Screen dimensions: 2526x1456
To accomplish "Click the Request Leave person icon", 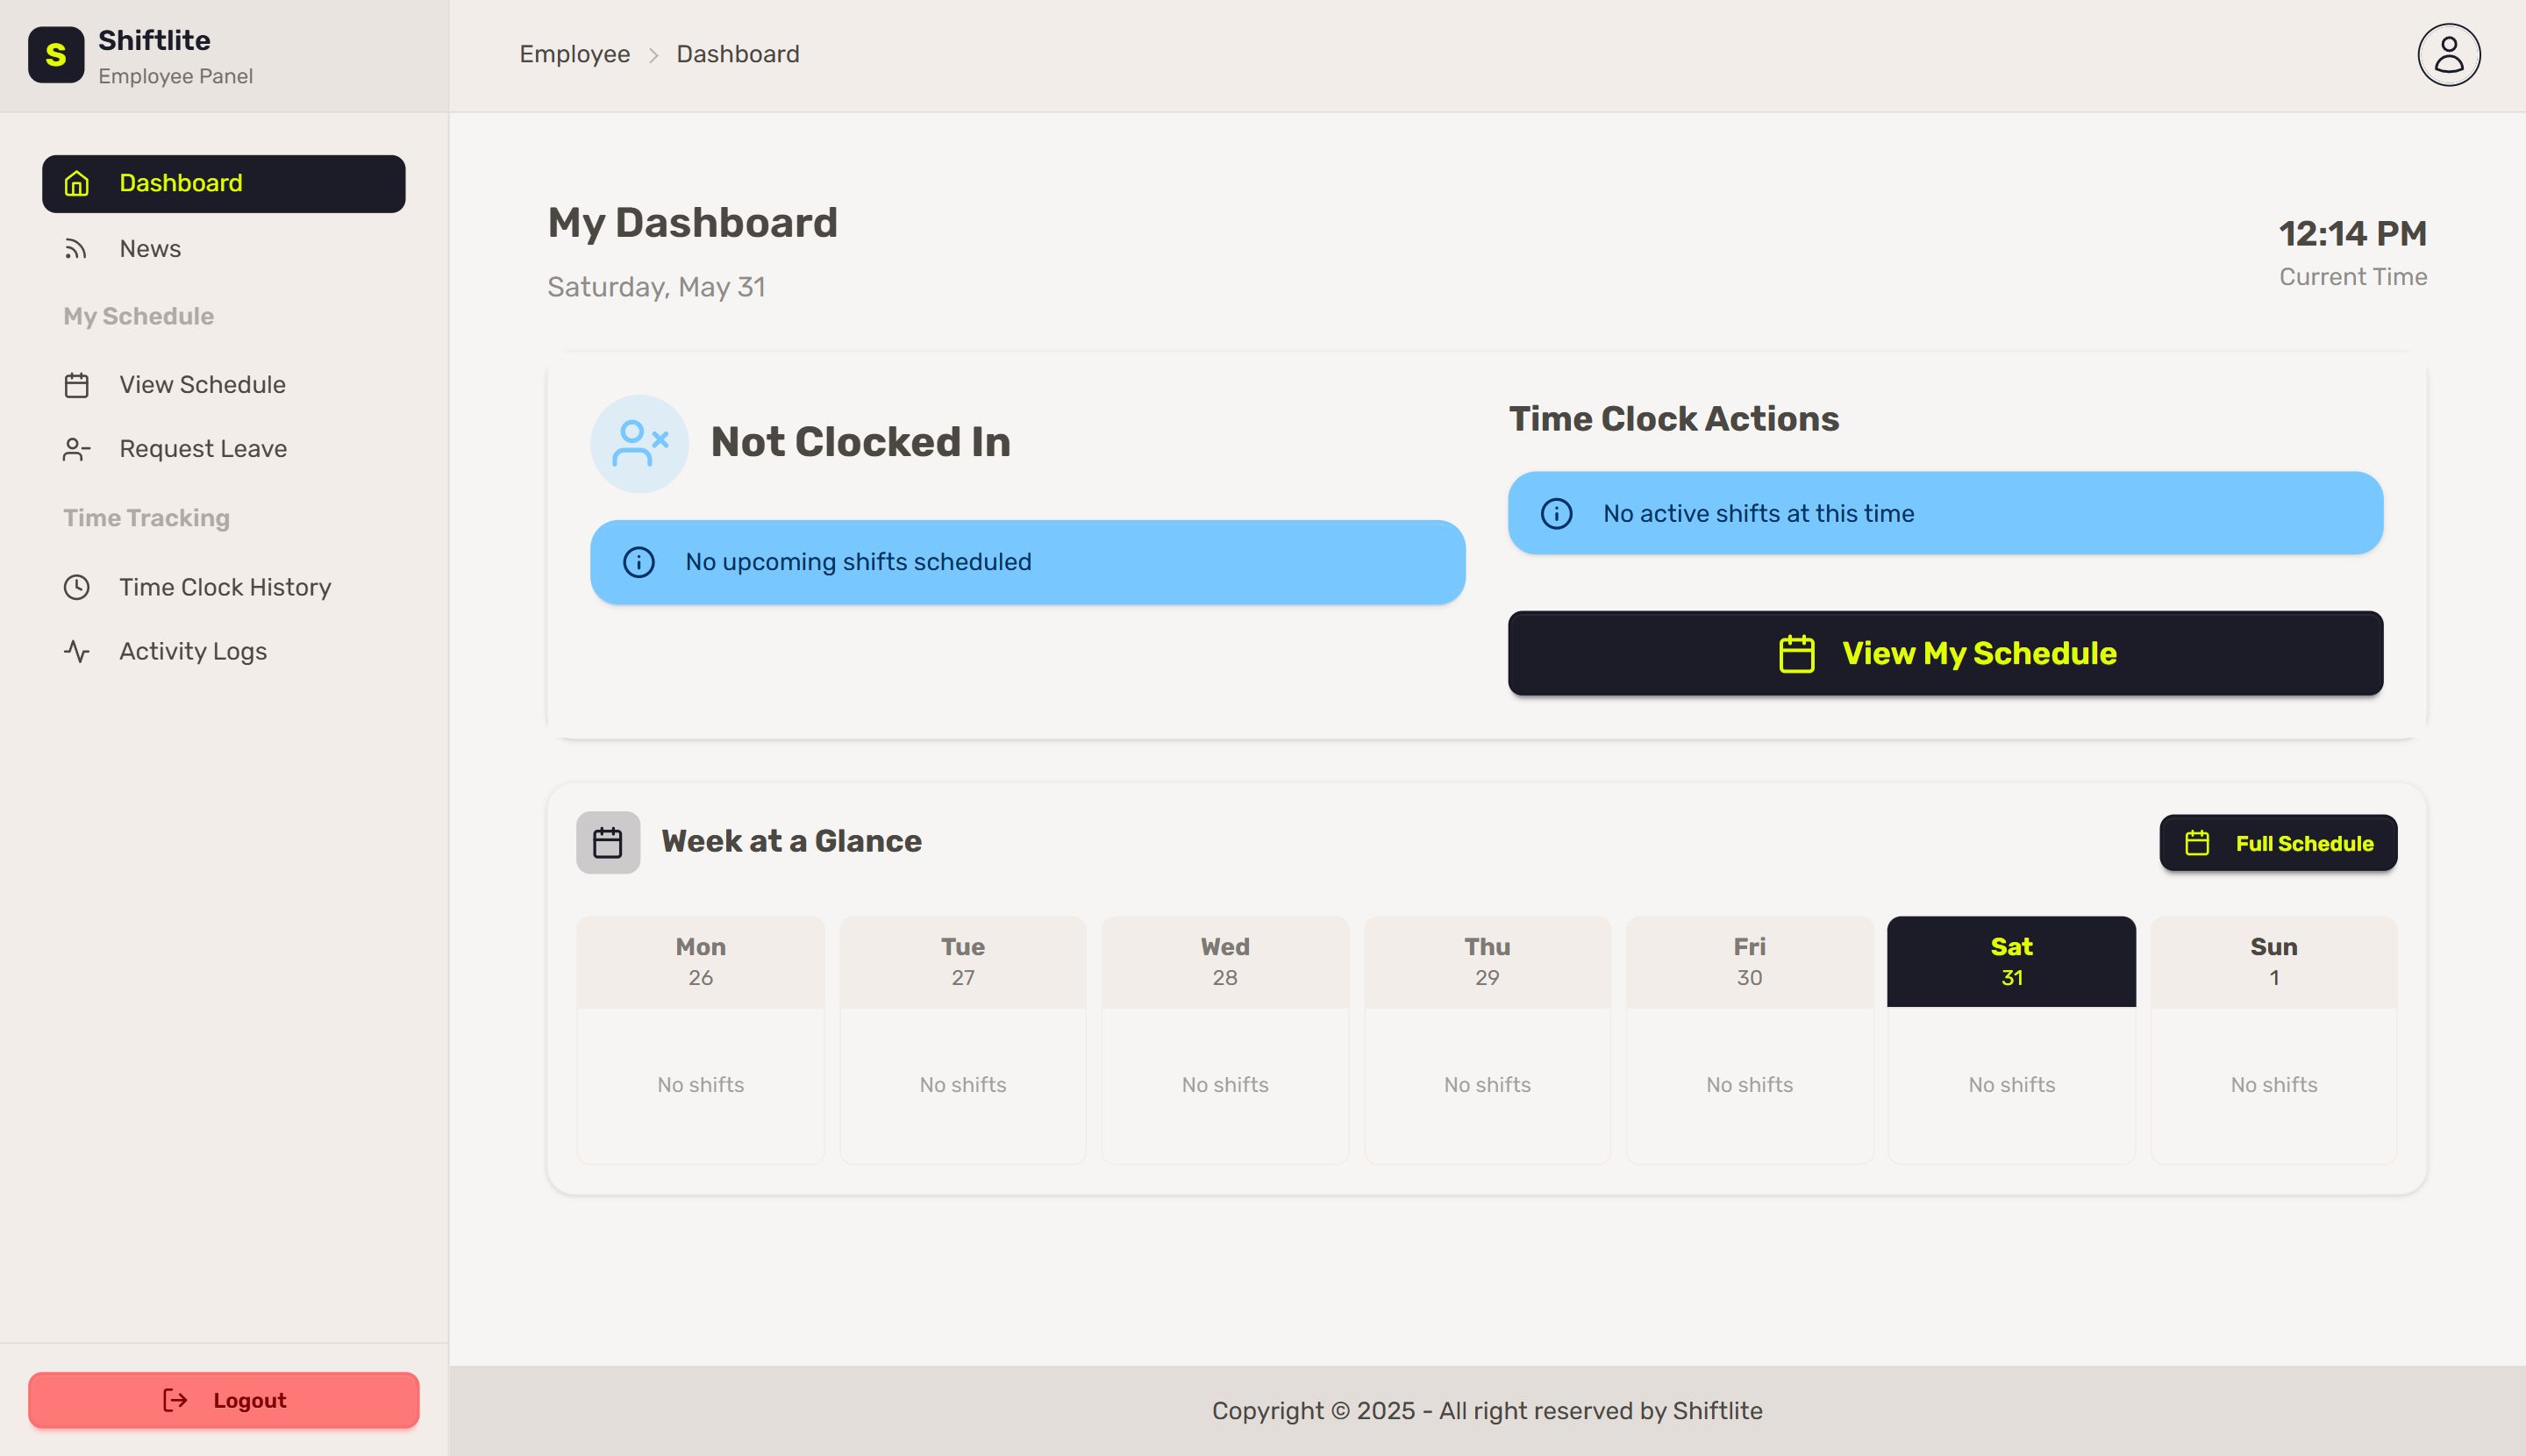I will [x=77, y=449].
